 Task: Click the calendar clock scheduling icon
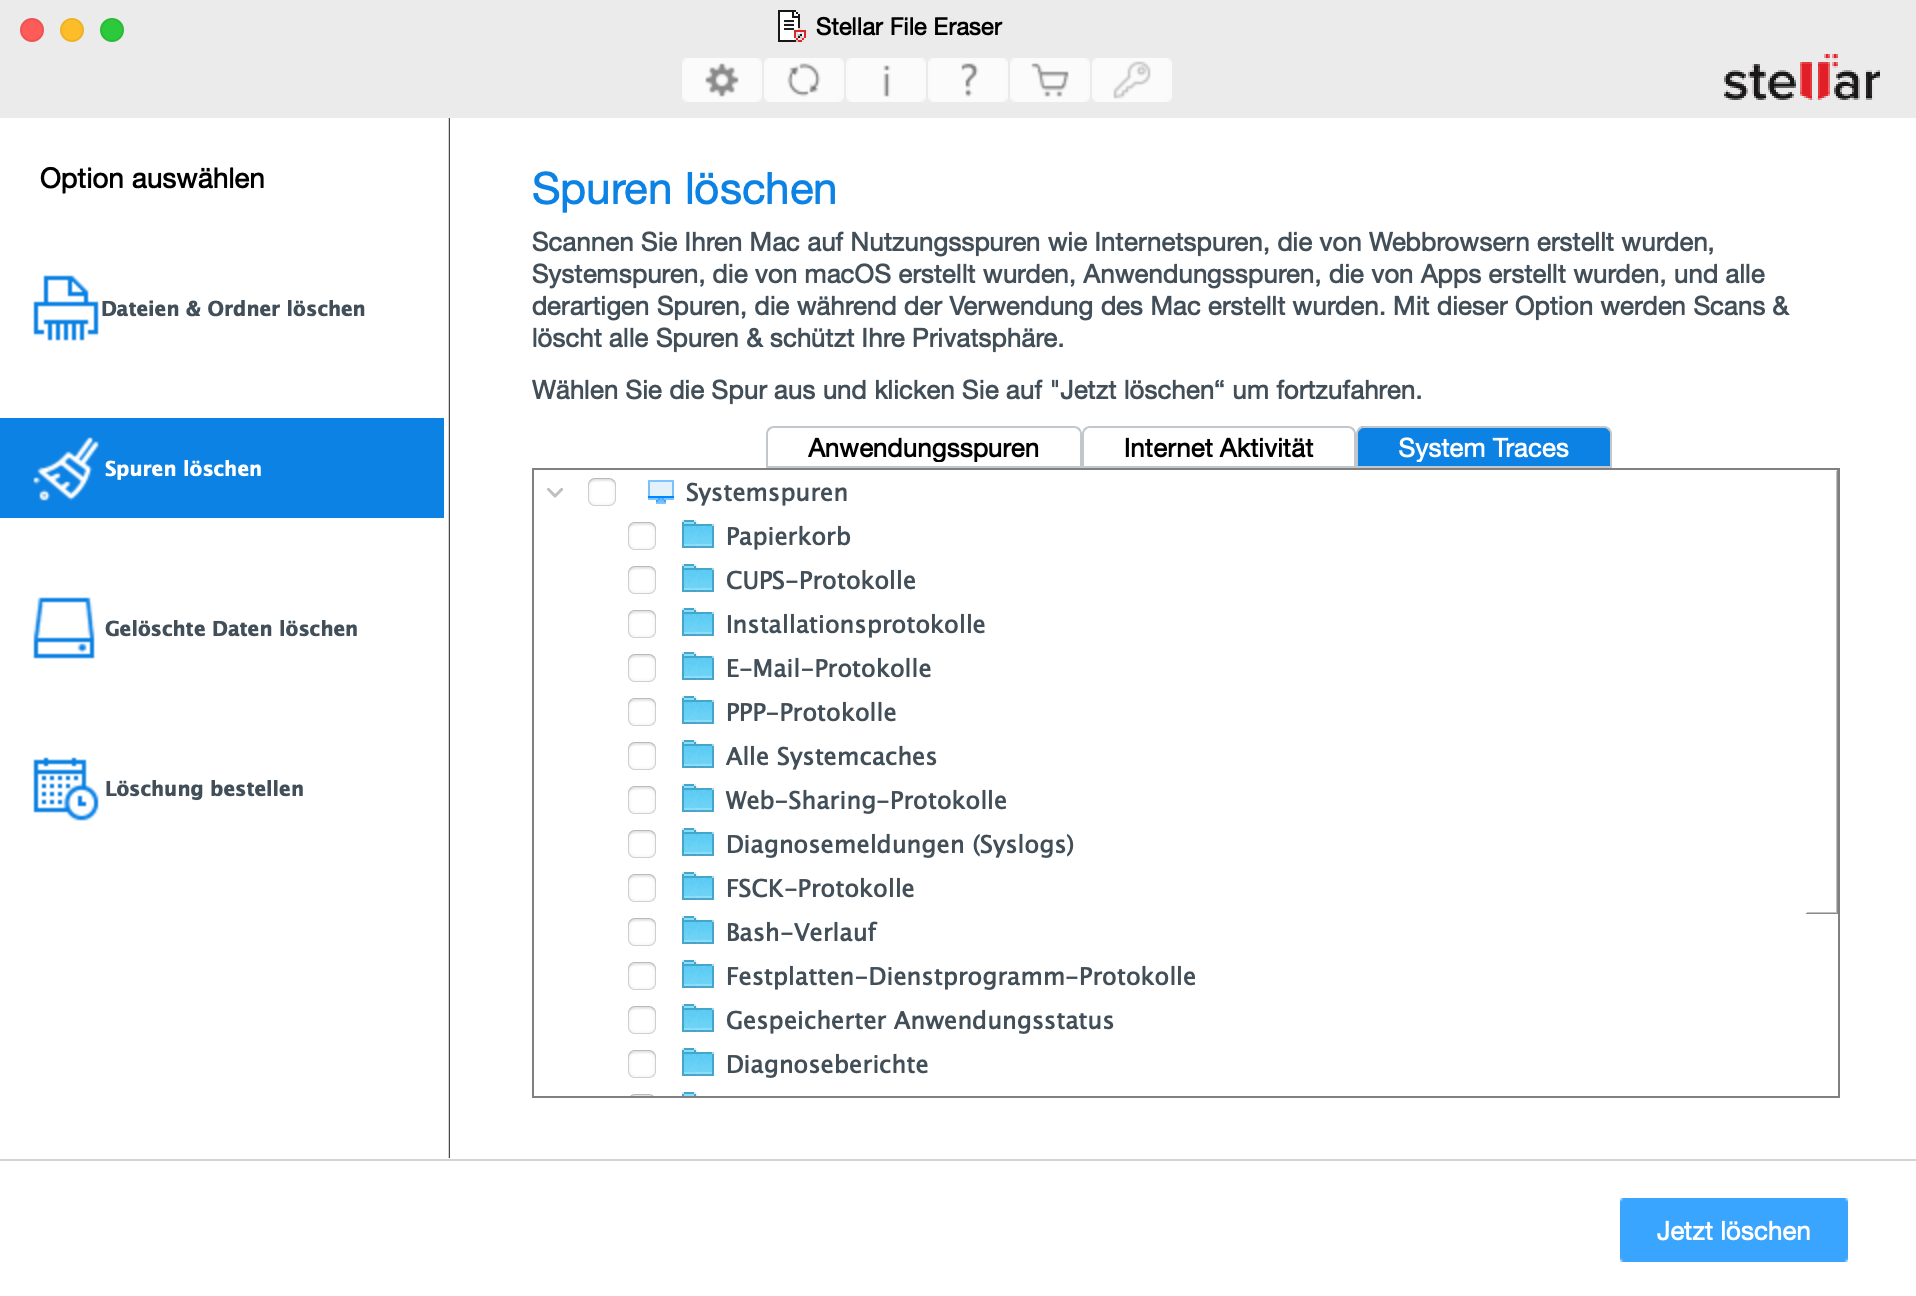click(x=66, y=788)
